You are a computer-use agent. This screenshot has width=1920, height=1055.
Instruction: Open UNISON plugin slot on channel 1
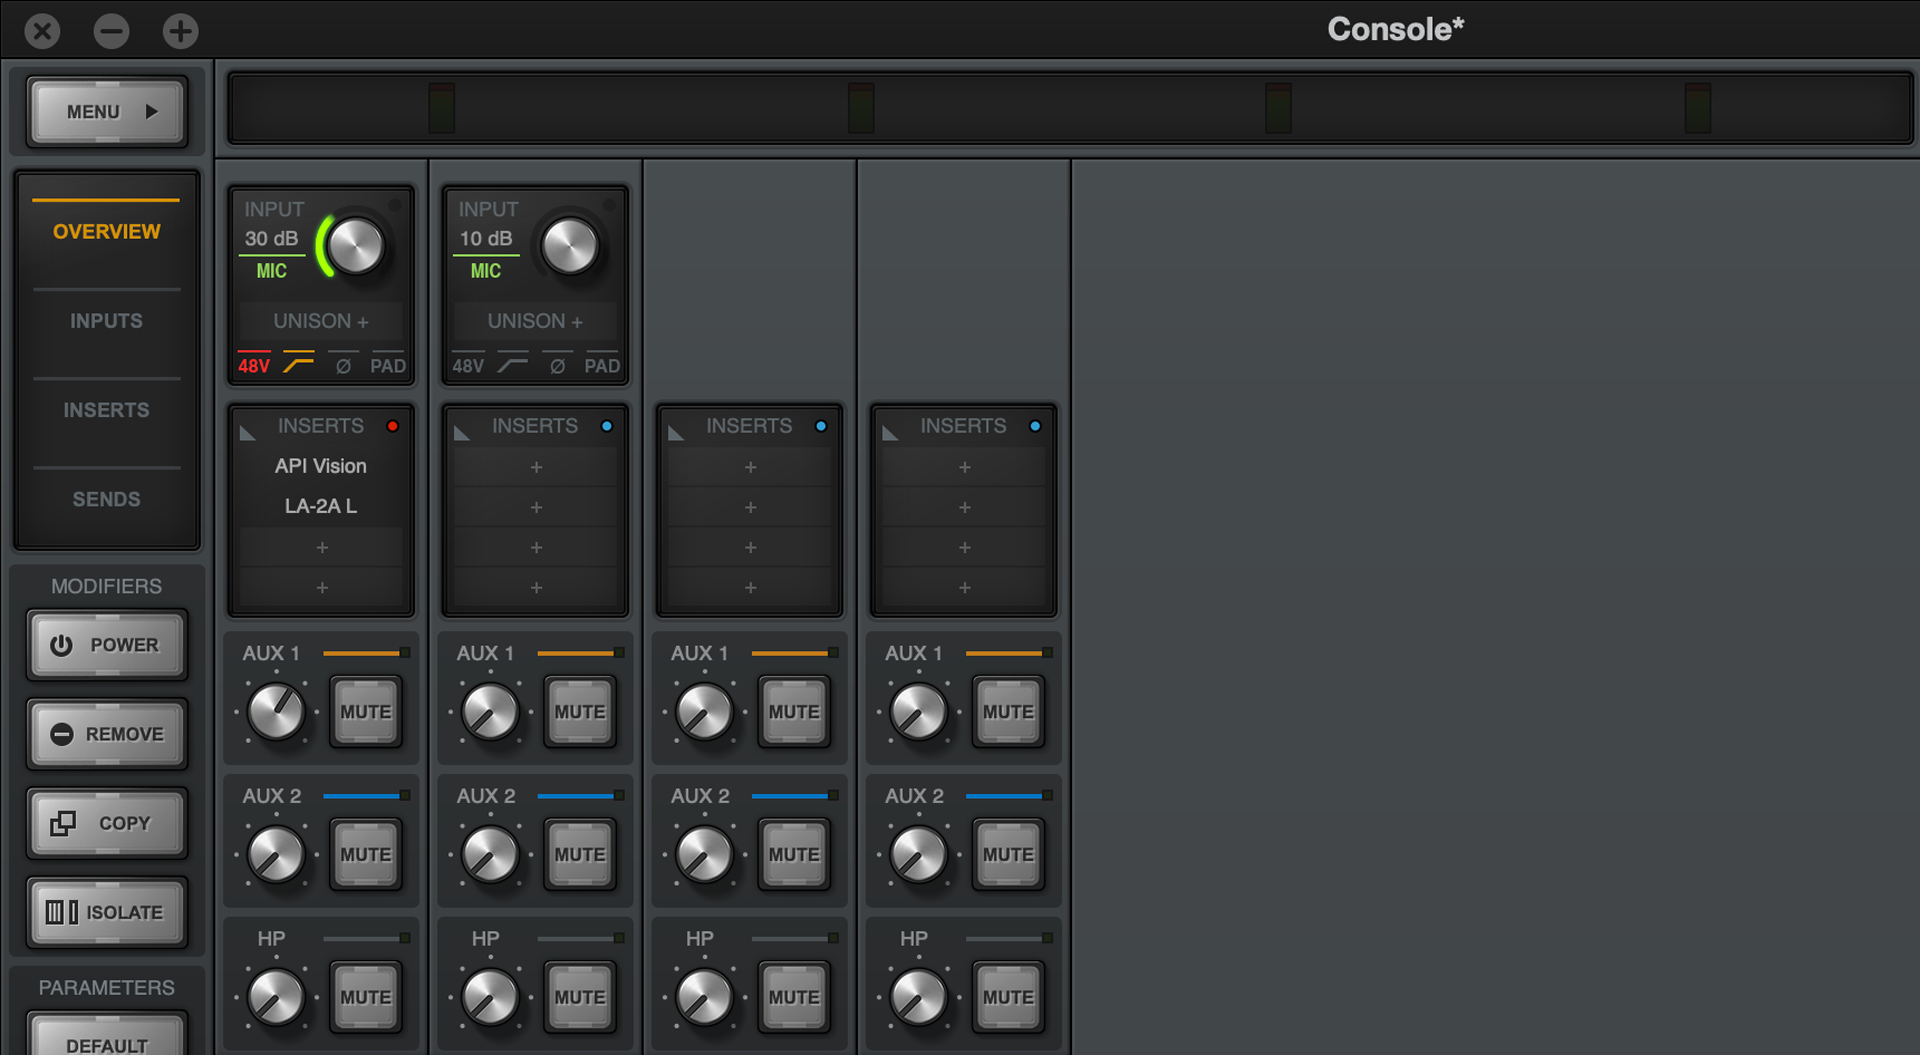click(x=321, y=321)
